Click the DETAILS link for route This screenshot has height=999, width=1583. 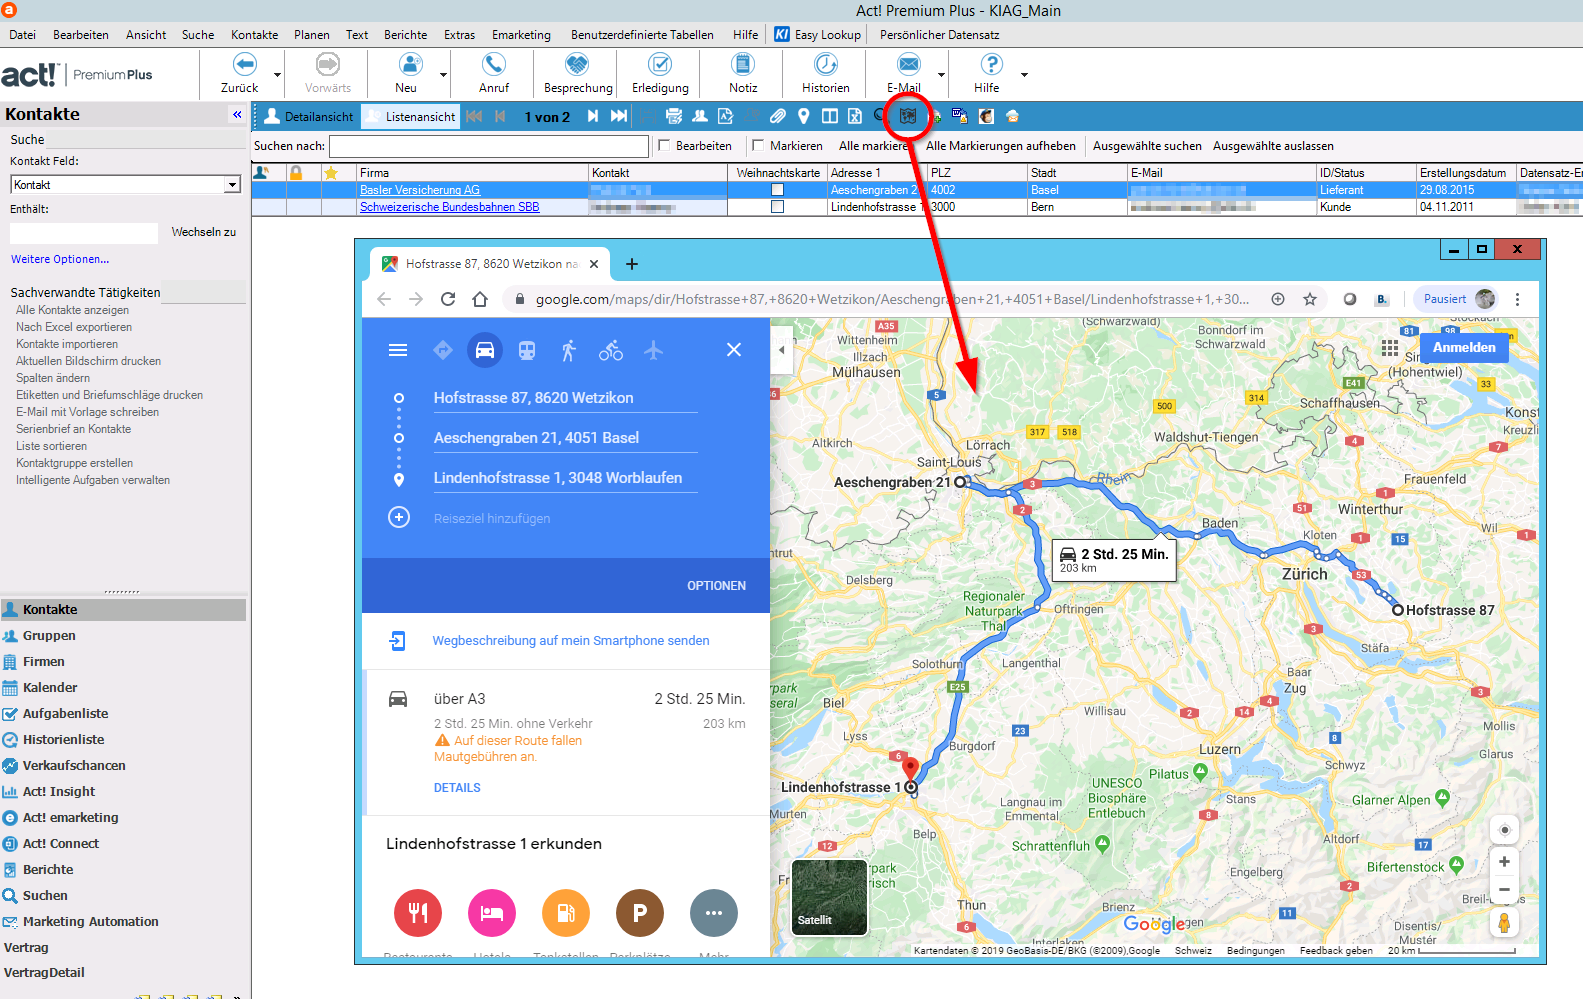[457, 788]
